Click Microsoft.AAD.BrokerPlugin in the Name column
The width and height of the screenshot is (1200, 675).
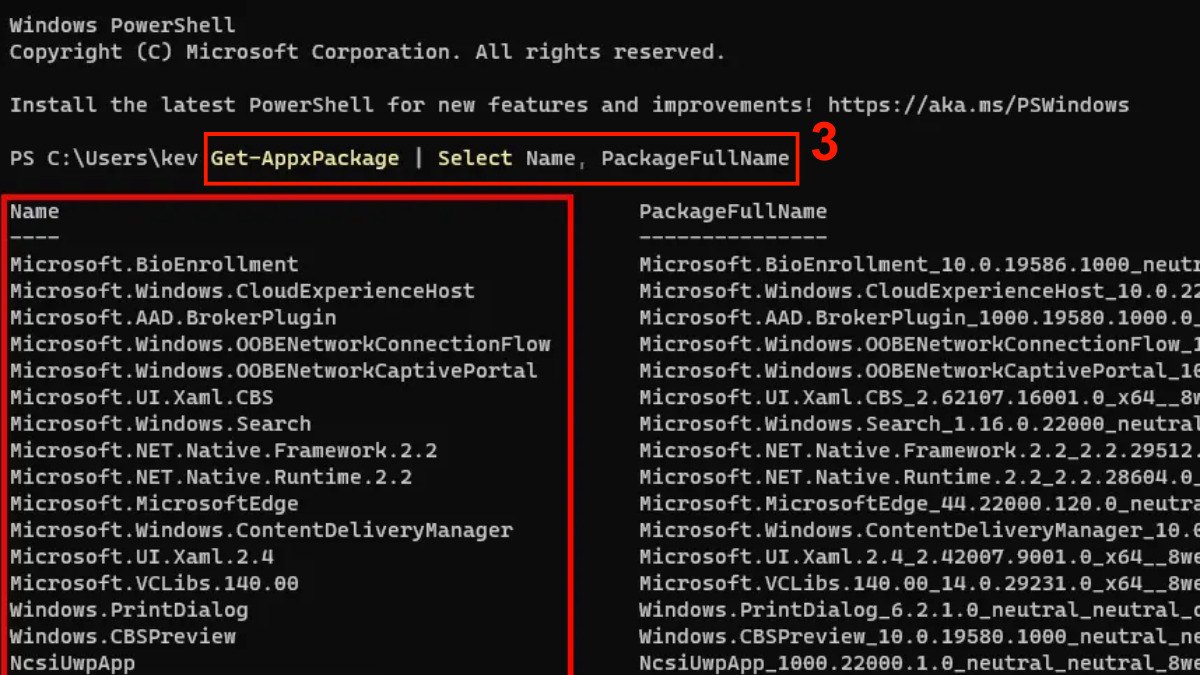coord(173,318)
